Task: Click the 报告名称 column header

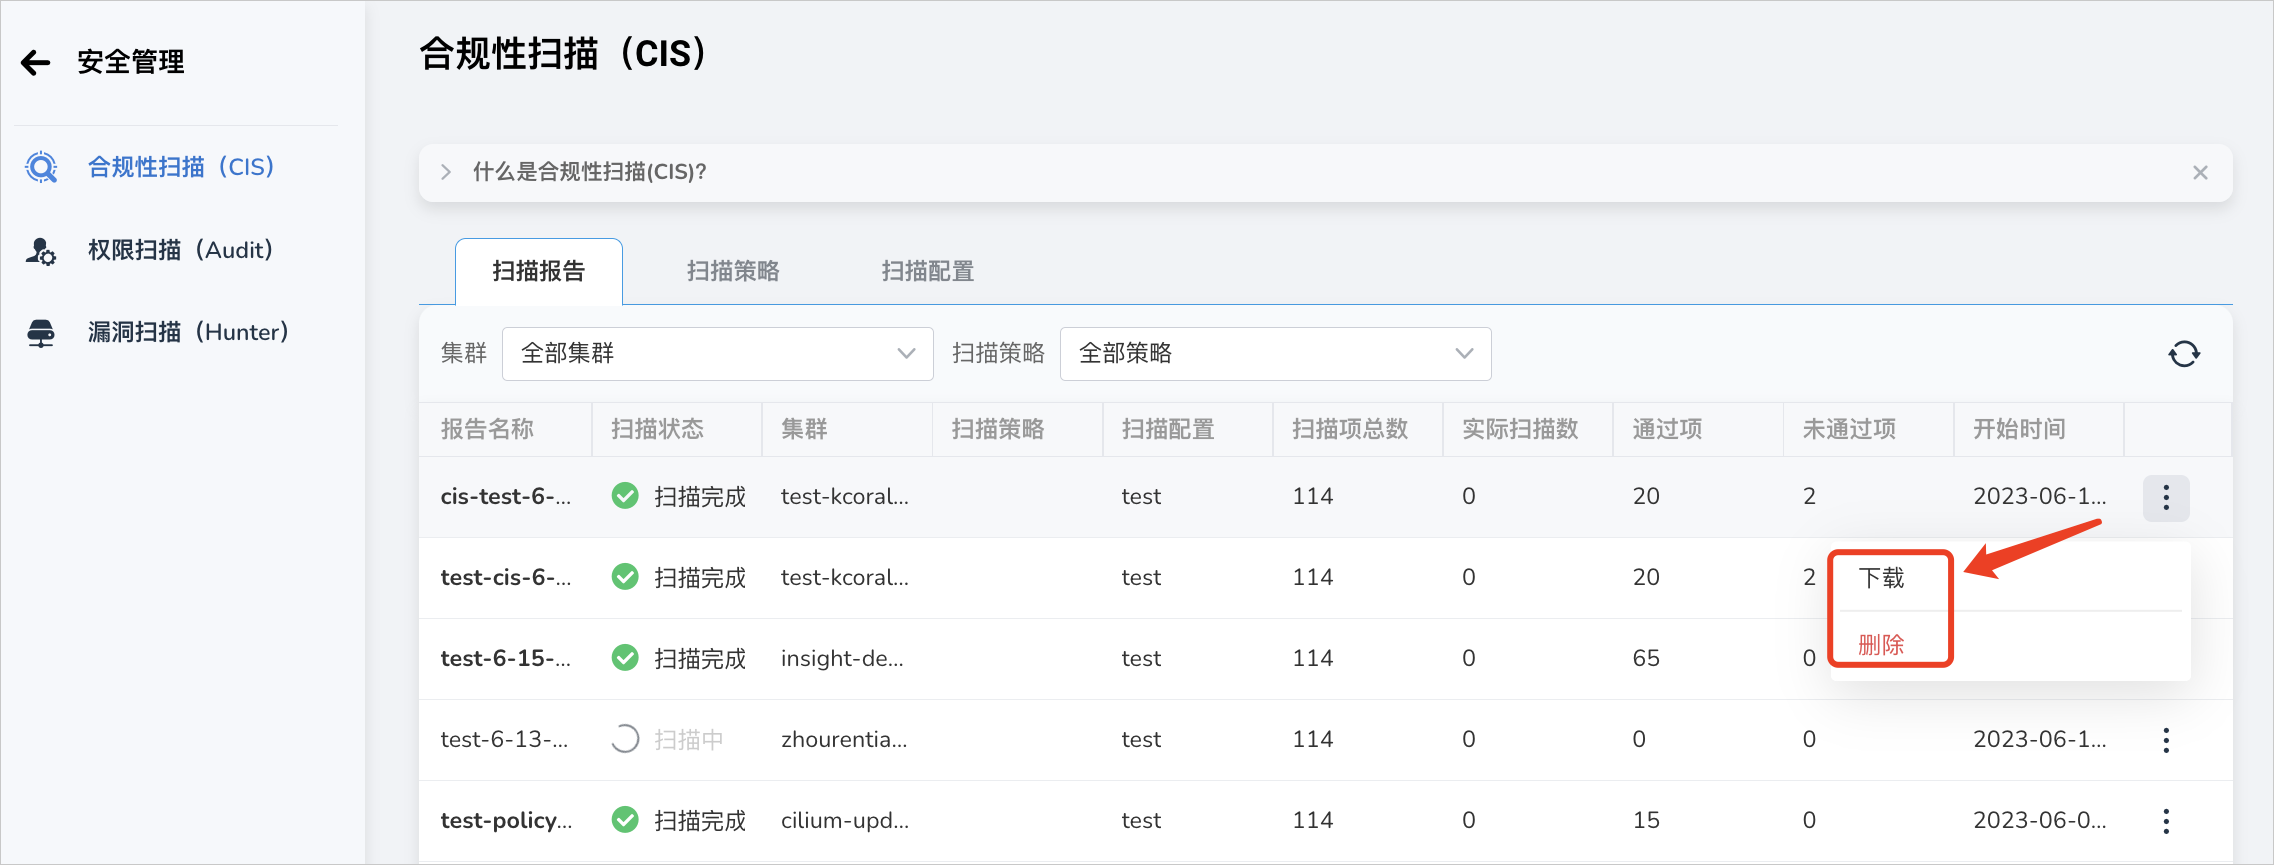Action: (x=487, y=429)
